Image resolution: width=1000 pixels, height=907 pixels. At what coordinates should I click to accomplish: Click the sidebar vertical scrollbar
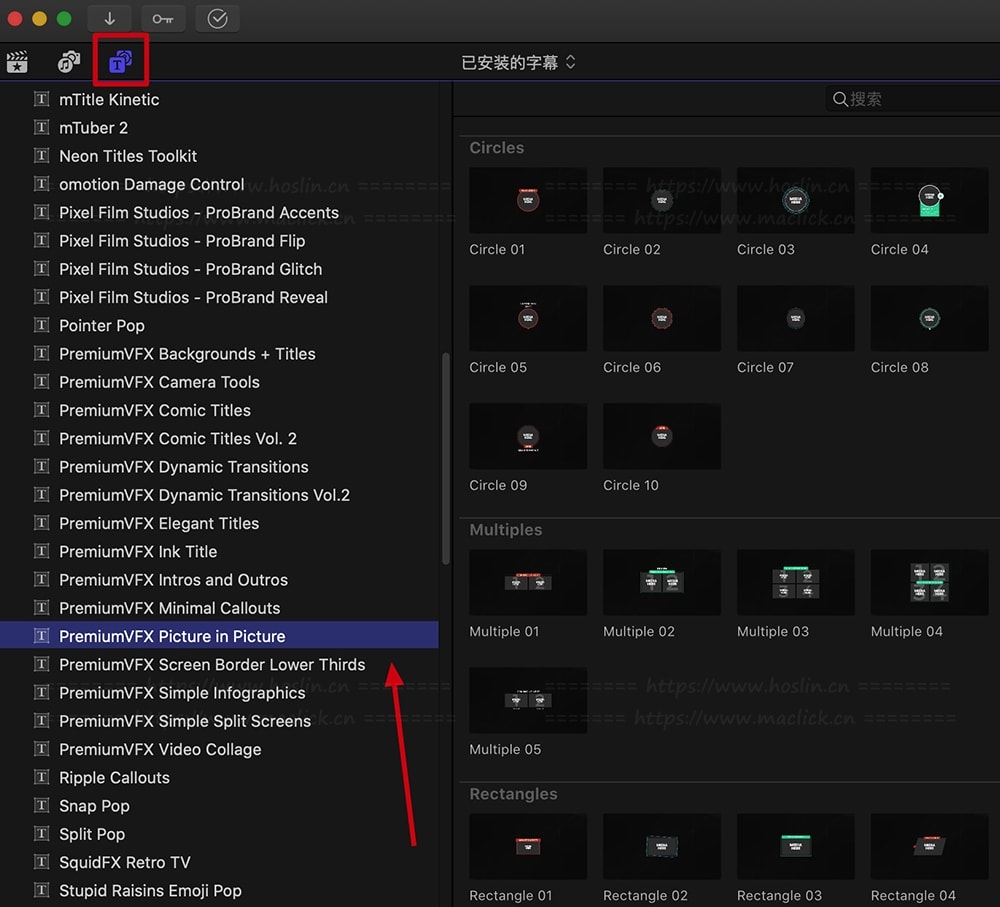(x=445, y=458)
